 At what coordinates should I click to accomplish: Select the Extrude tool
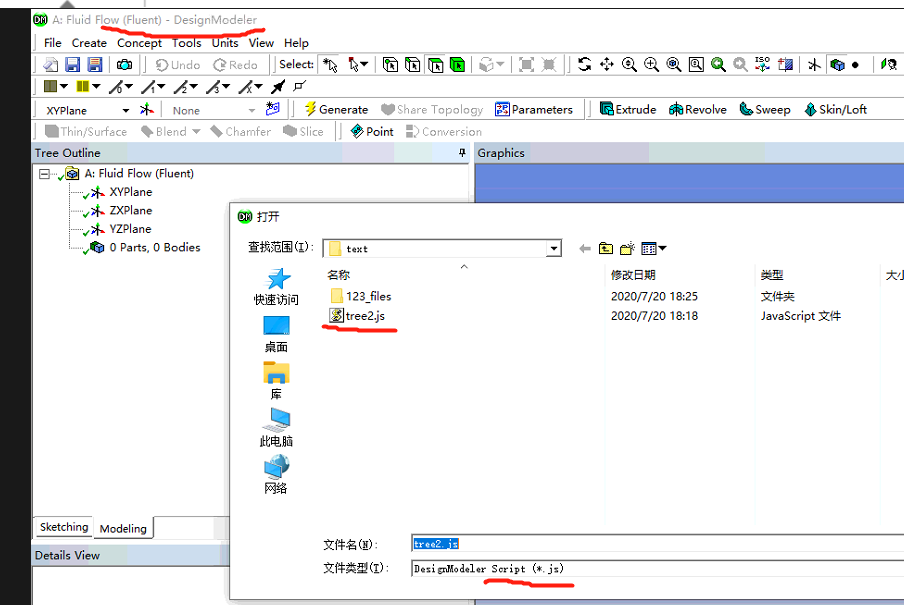point(627,109)
